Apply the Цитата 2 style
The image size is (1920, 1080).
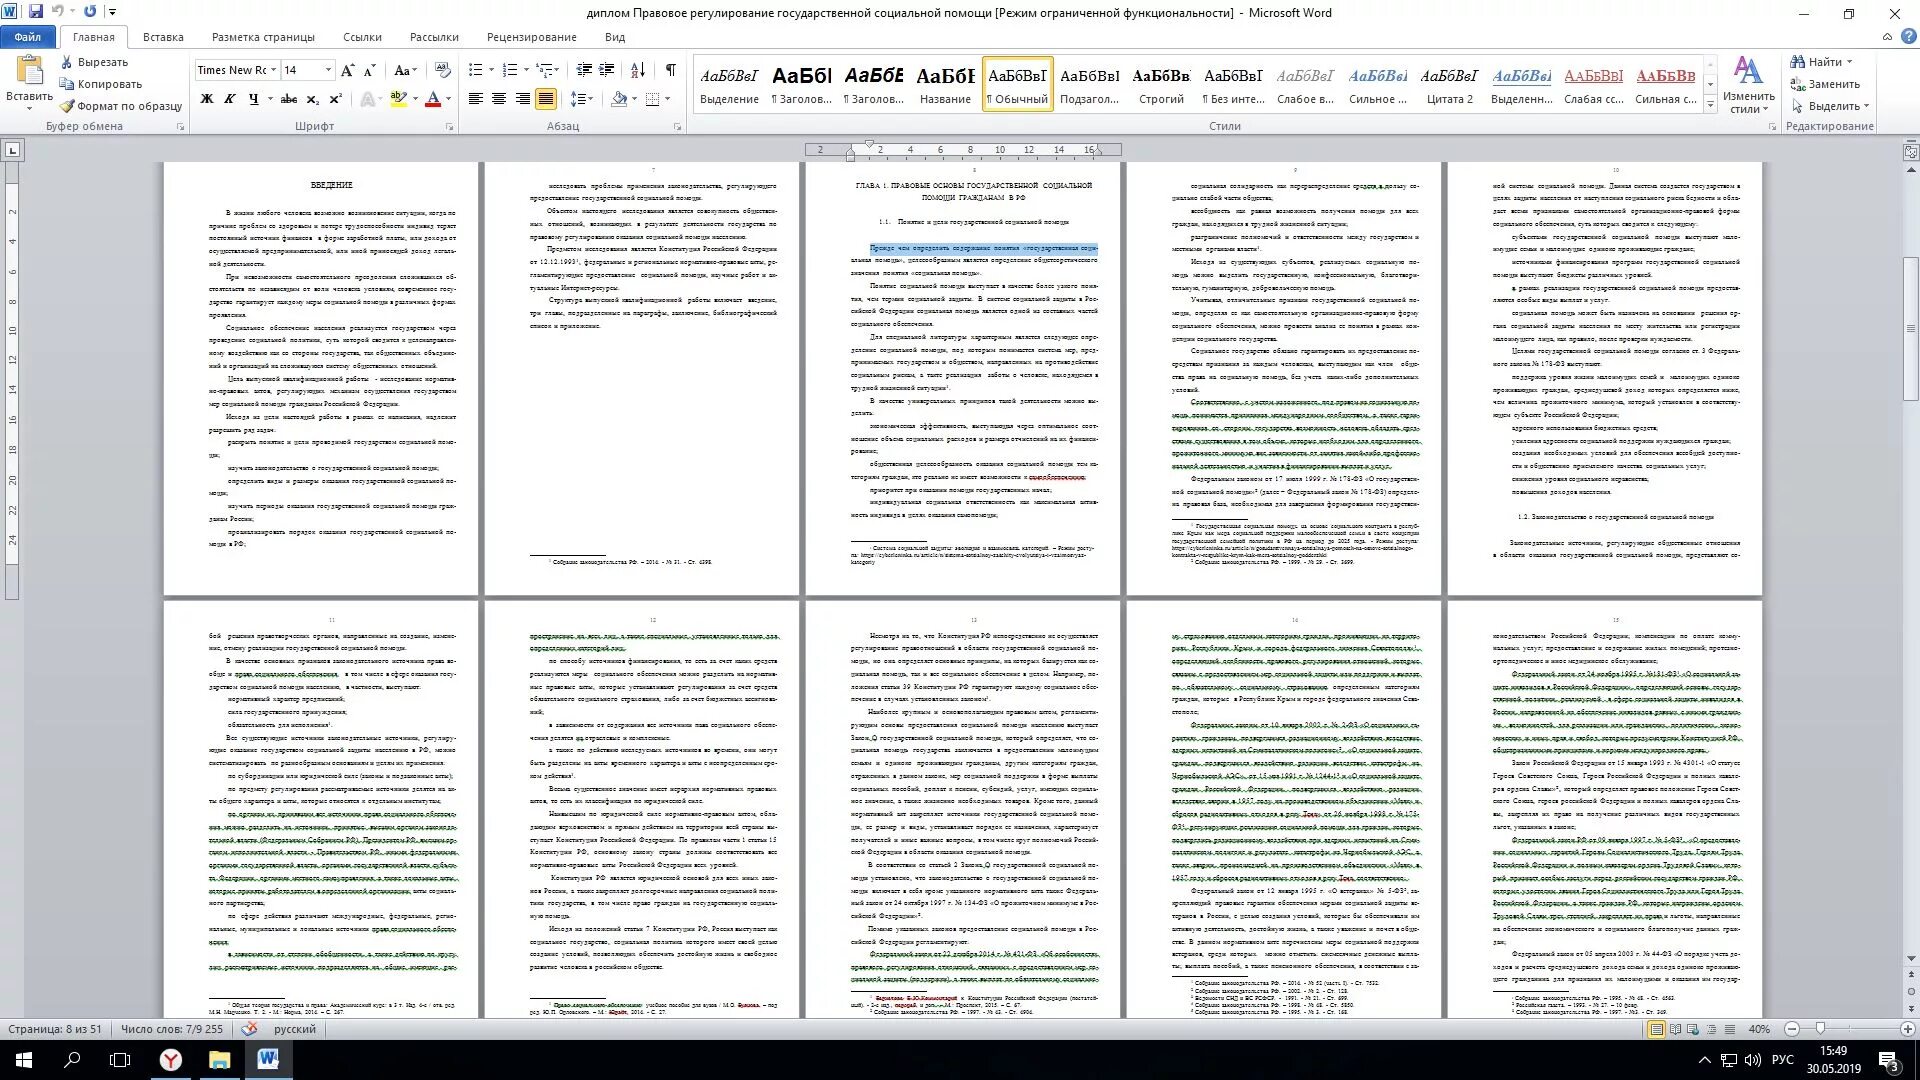[1449, 84]
